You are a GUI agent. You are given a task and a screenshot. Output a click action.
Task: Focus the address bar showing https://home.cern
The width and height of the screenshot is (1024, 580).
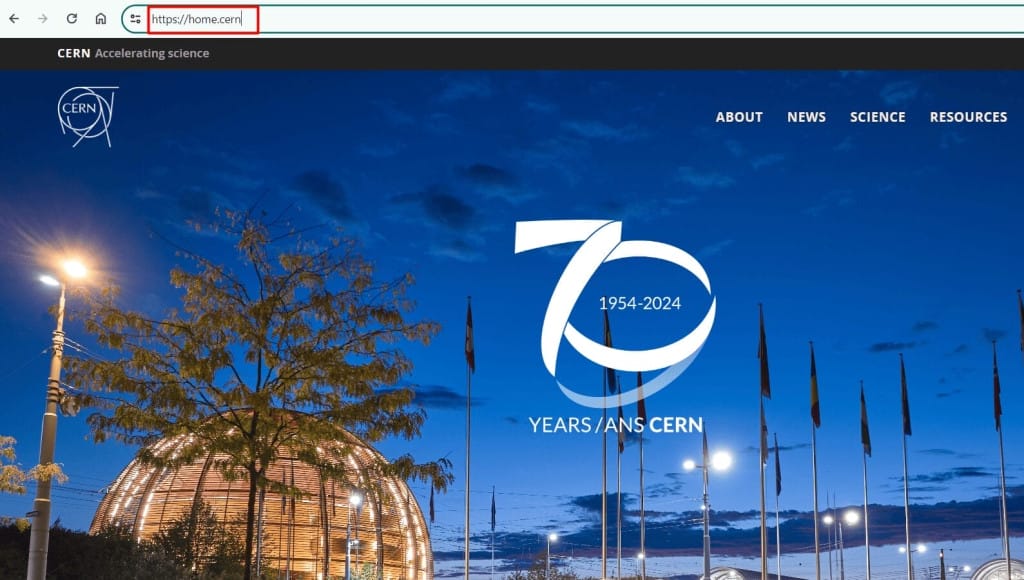point(575,19)
